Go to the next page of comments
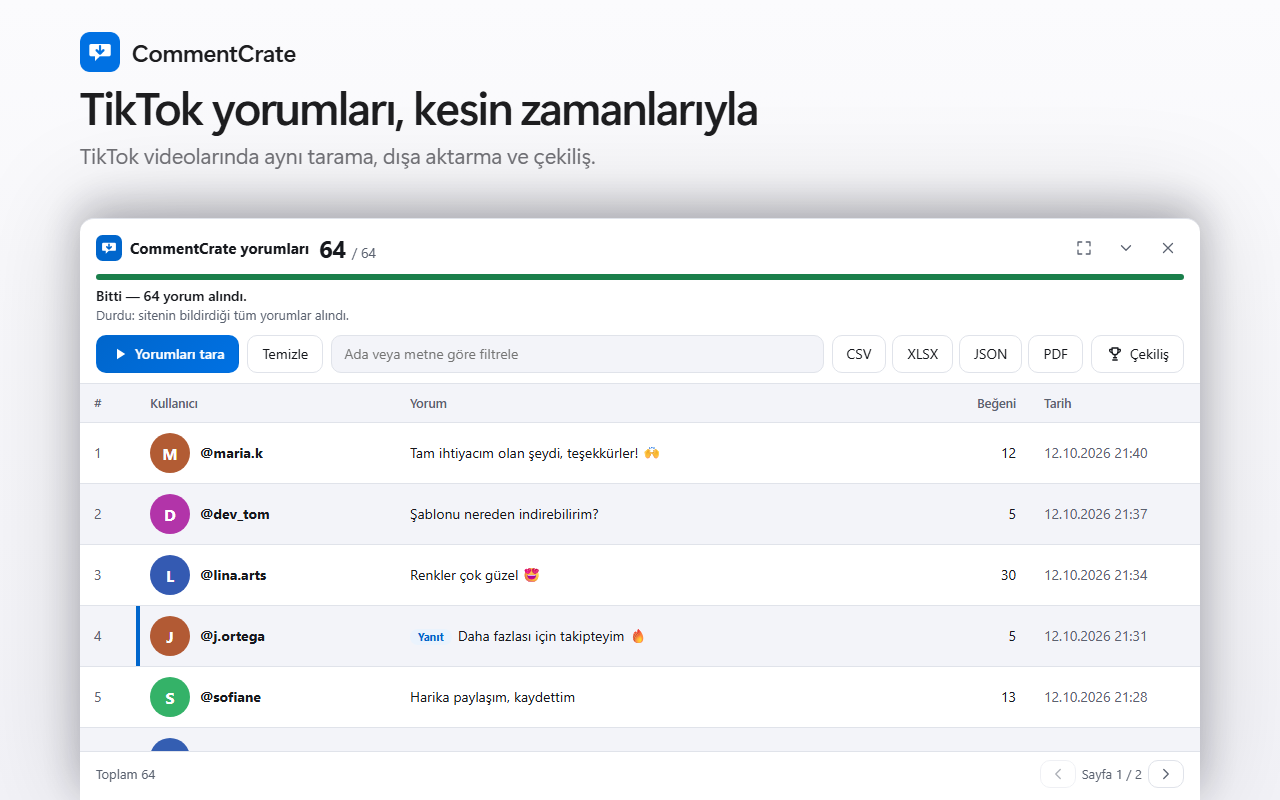 coord(1166,774)
